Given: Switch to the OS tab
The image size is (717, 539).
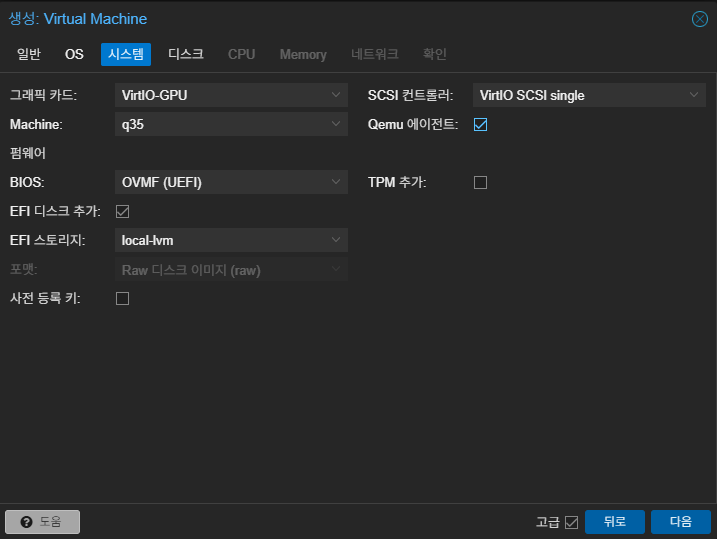Looking at the screenshot, I should click(x=74, y=54).
